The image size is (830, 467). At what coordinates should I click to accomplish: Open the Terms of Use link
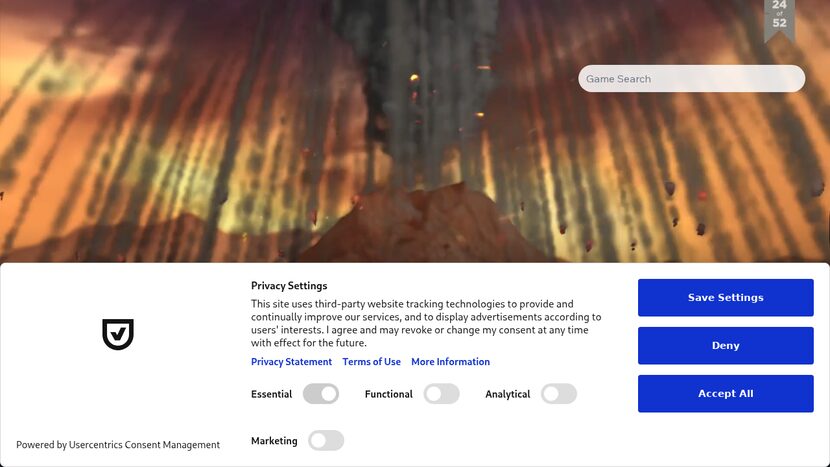click(371, 362)
